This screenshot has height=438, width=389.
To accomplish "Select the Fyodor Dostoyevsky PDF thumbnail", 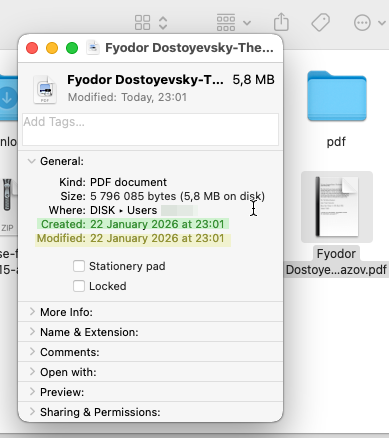I will 337,207.
